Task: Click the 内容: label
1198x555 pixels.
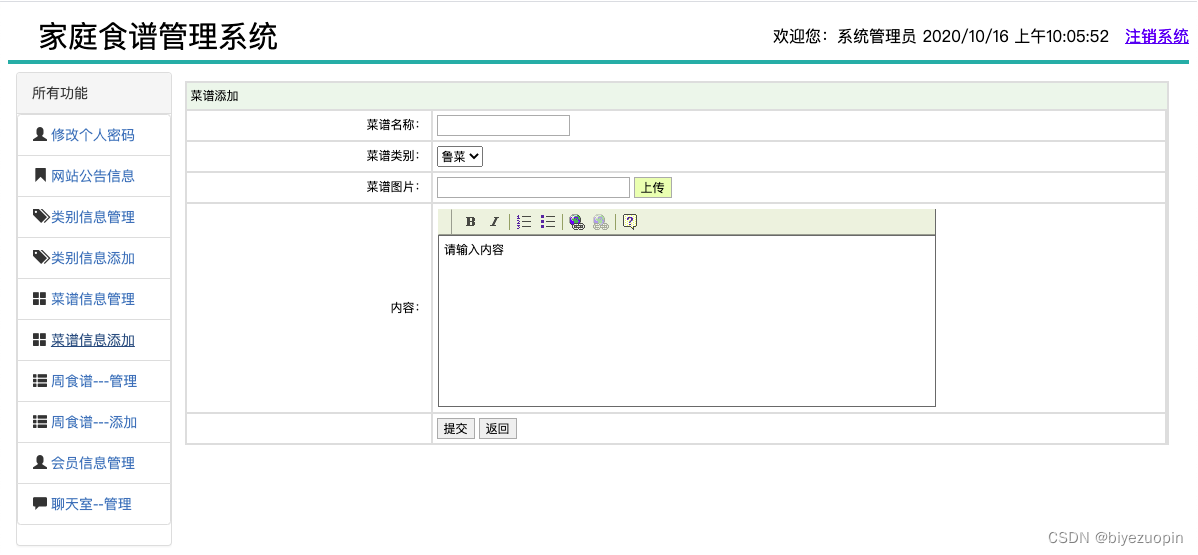Action: (405, 308)
